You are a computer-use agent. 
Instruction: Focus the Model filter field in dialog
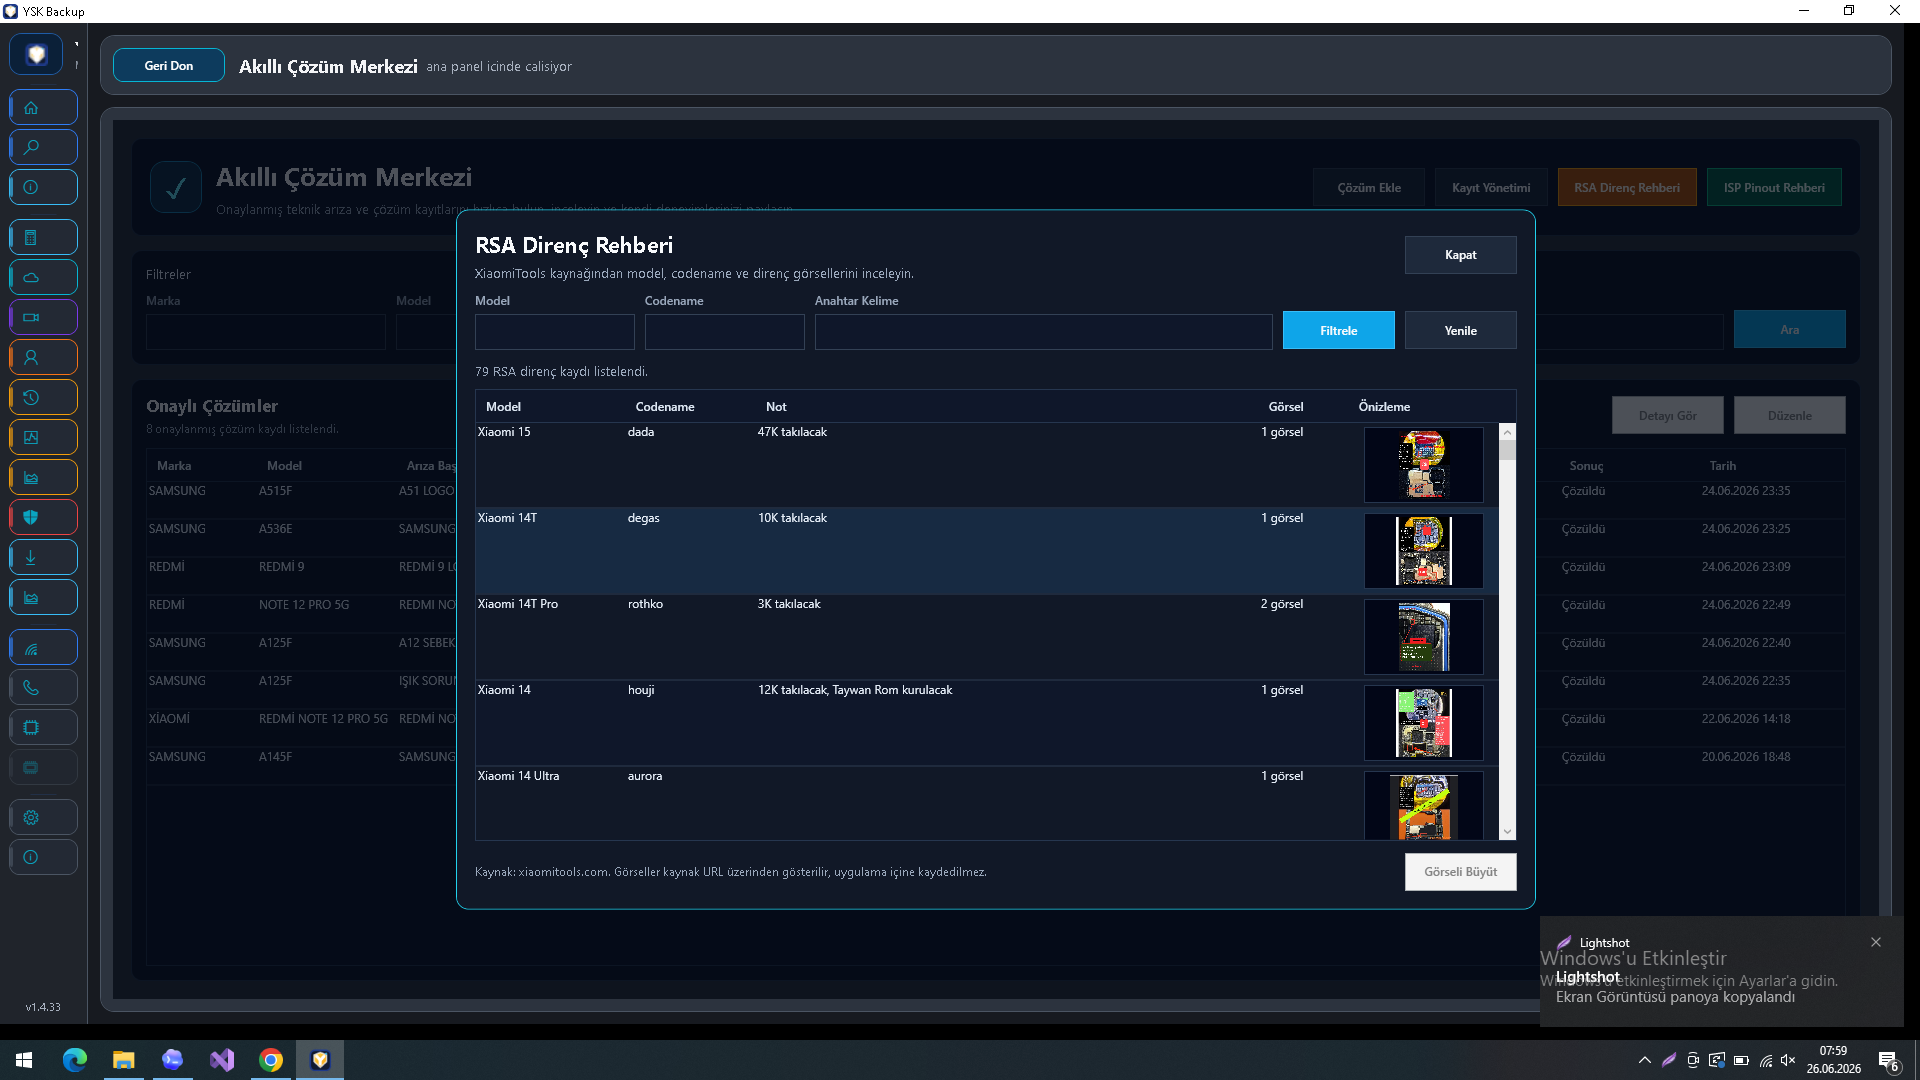click(554, 332)
